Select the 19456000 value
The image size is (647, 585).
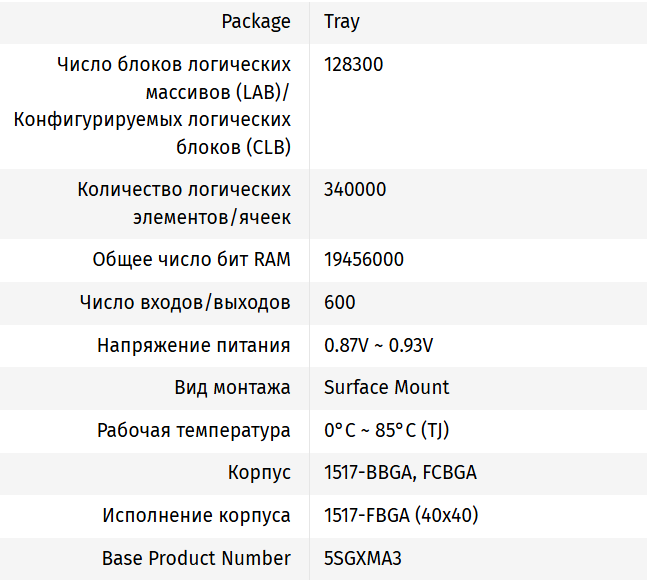(x=364, y=260)
